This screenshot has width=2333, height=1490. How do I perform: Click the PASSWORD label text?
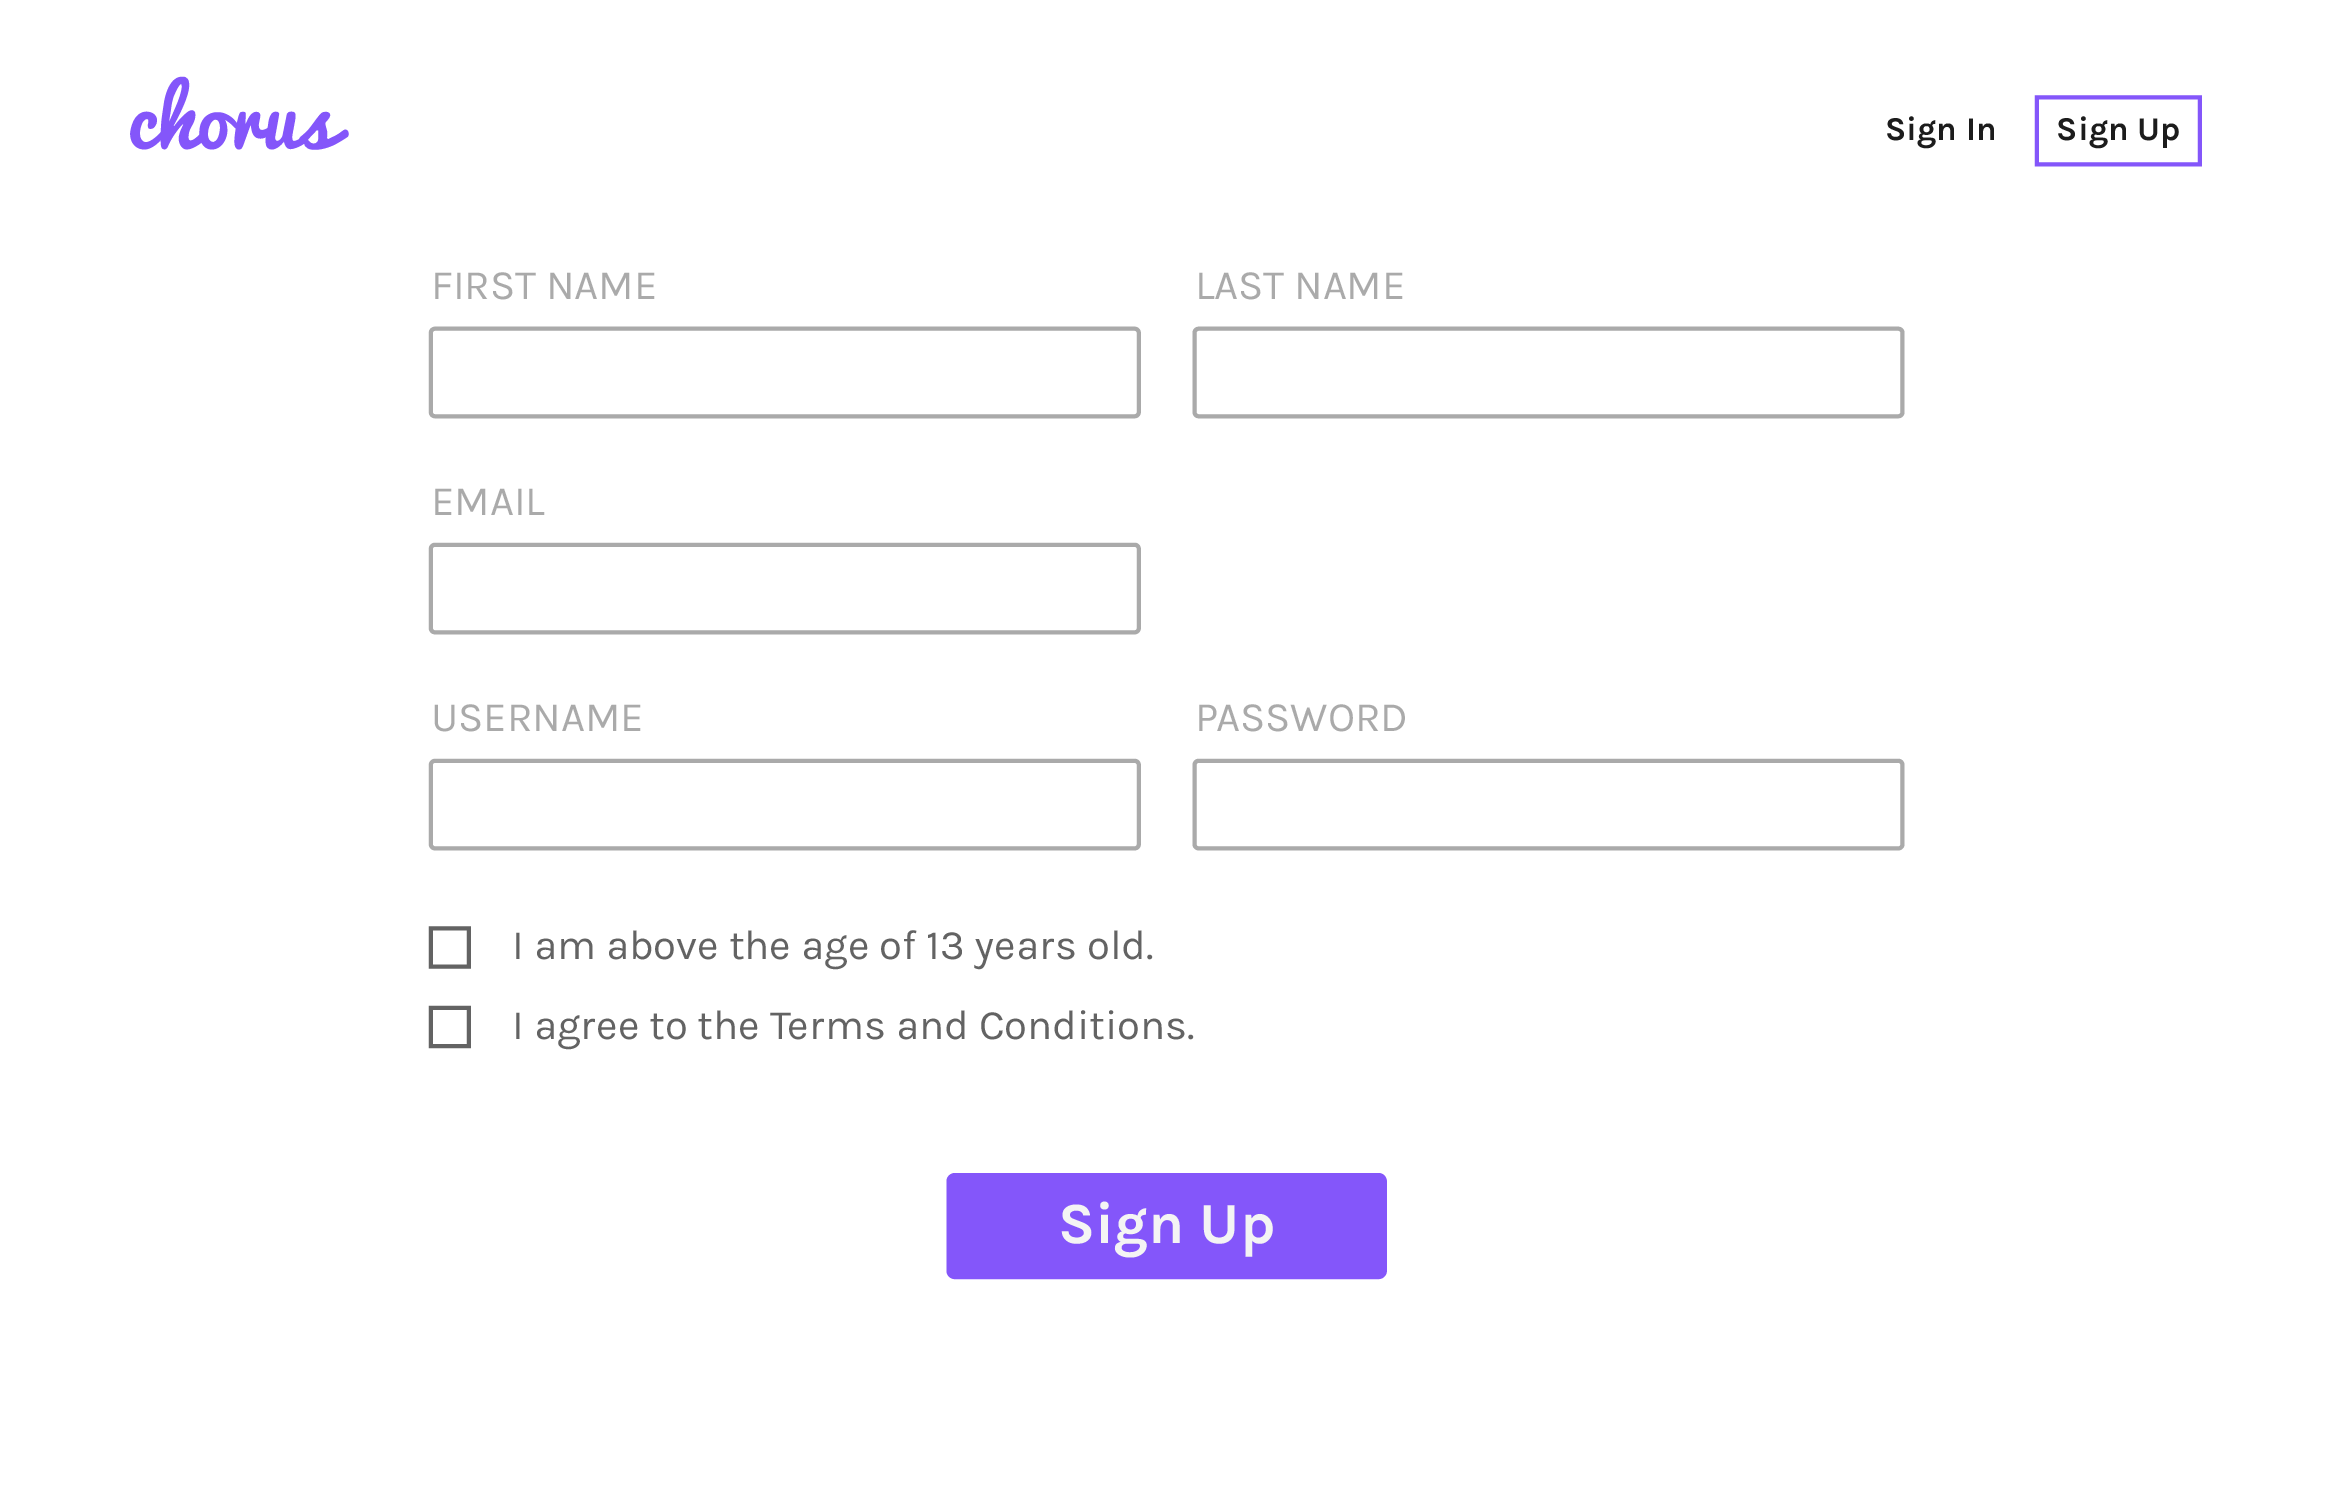pos(1301,719)
